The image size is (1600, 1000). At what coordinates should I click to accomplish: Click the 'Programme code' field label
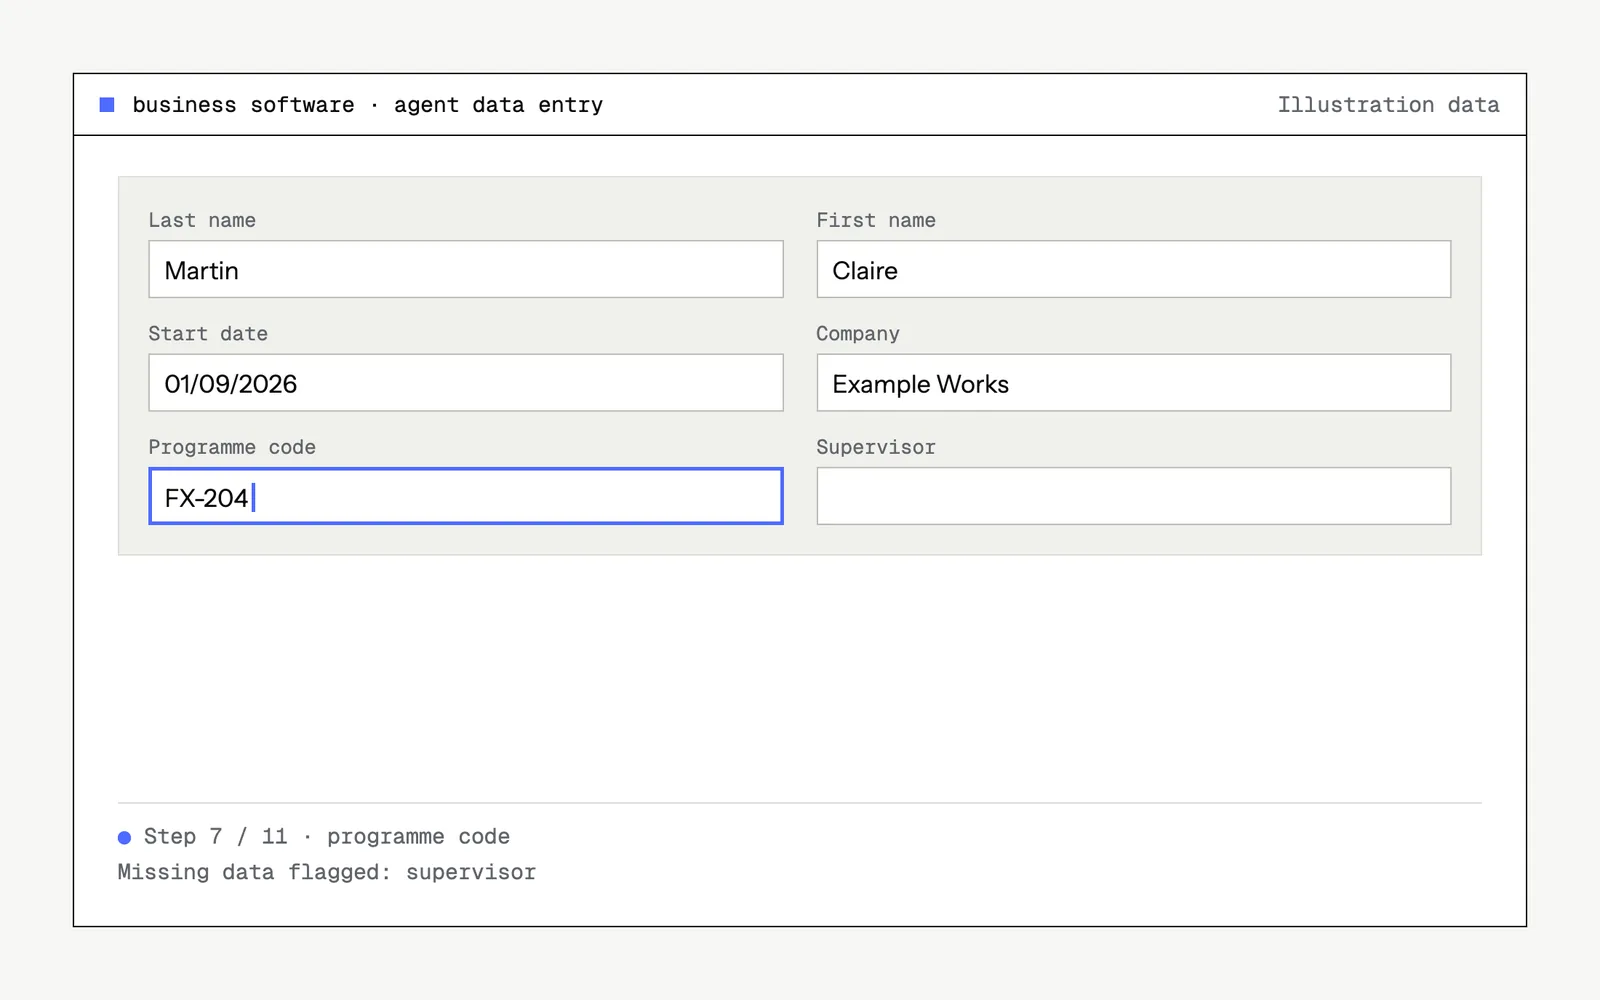(x=232, y=447)
